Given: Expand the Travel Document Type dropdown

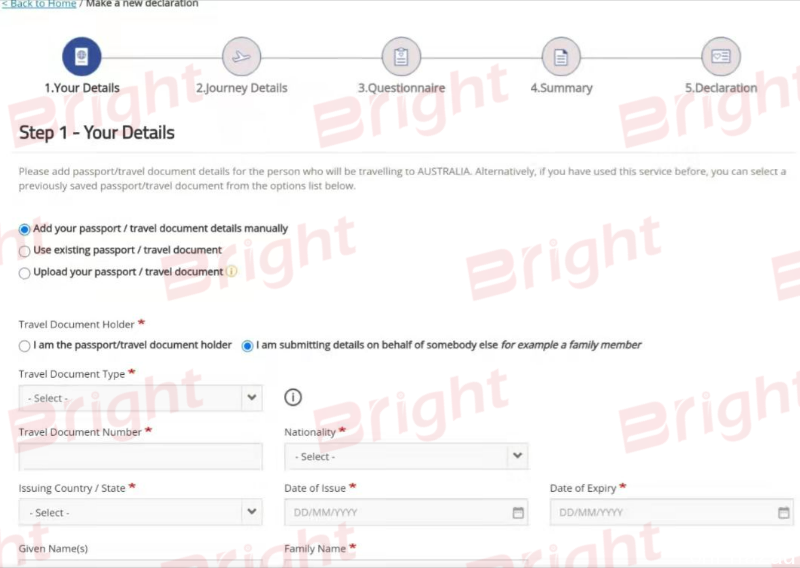Looking at the screenshot, I should 140,398.
